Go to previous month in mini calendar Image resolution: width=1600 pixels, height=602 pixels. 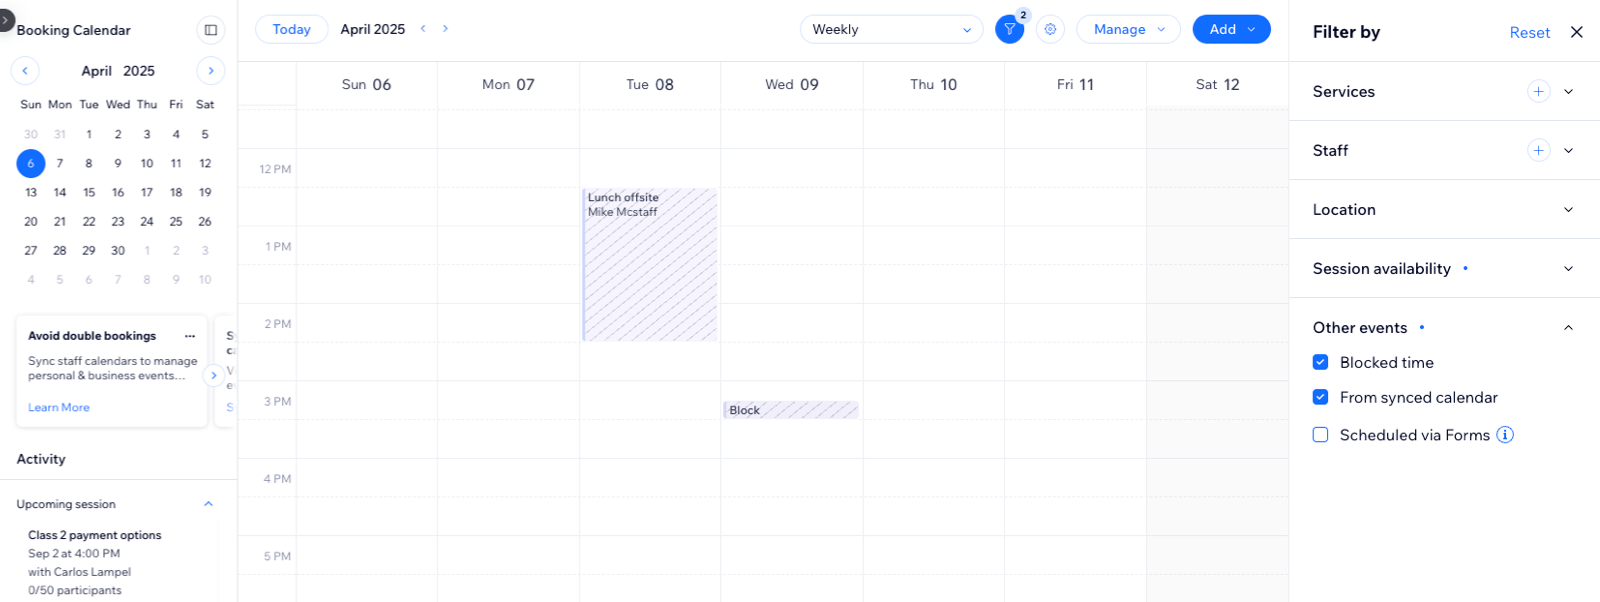pyautogui.click(x=25, y=71)
